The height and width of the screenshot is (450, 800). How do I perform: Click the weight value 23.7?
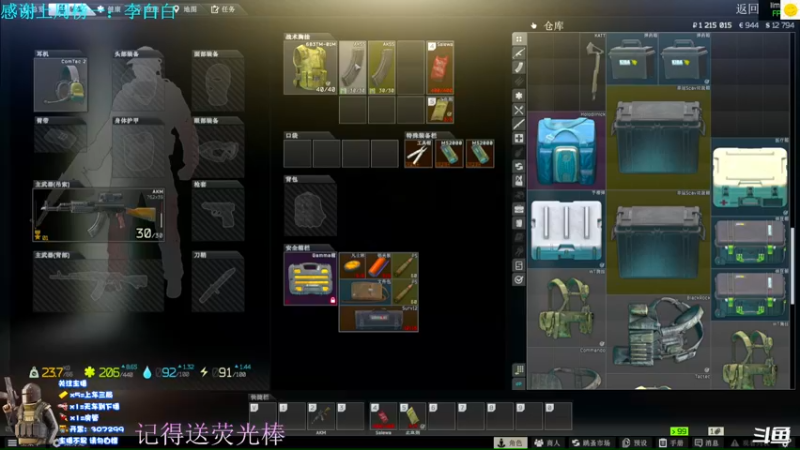point(53,372)
